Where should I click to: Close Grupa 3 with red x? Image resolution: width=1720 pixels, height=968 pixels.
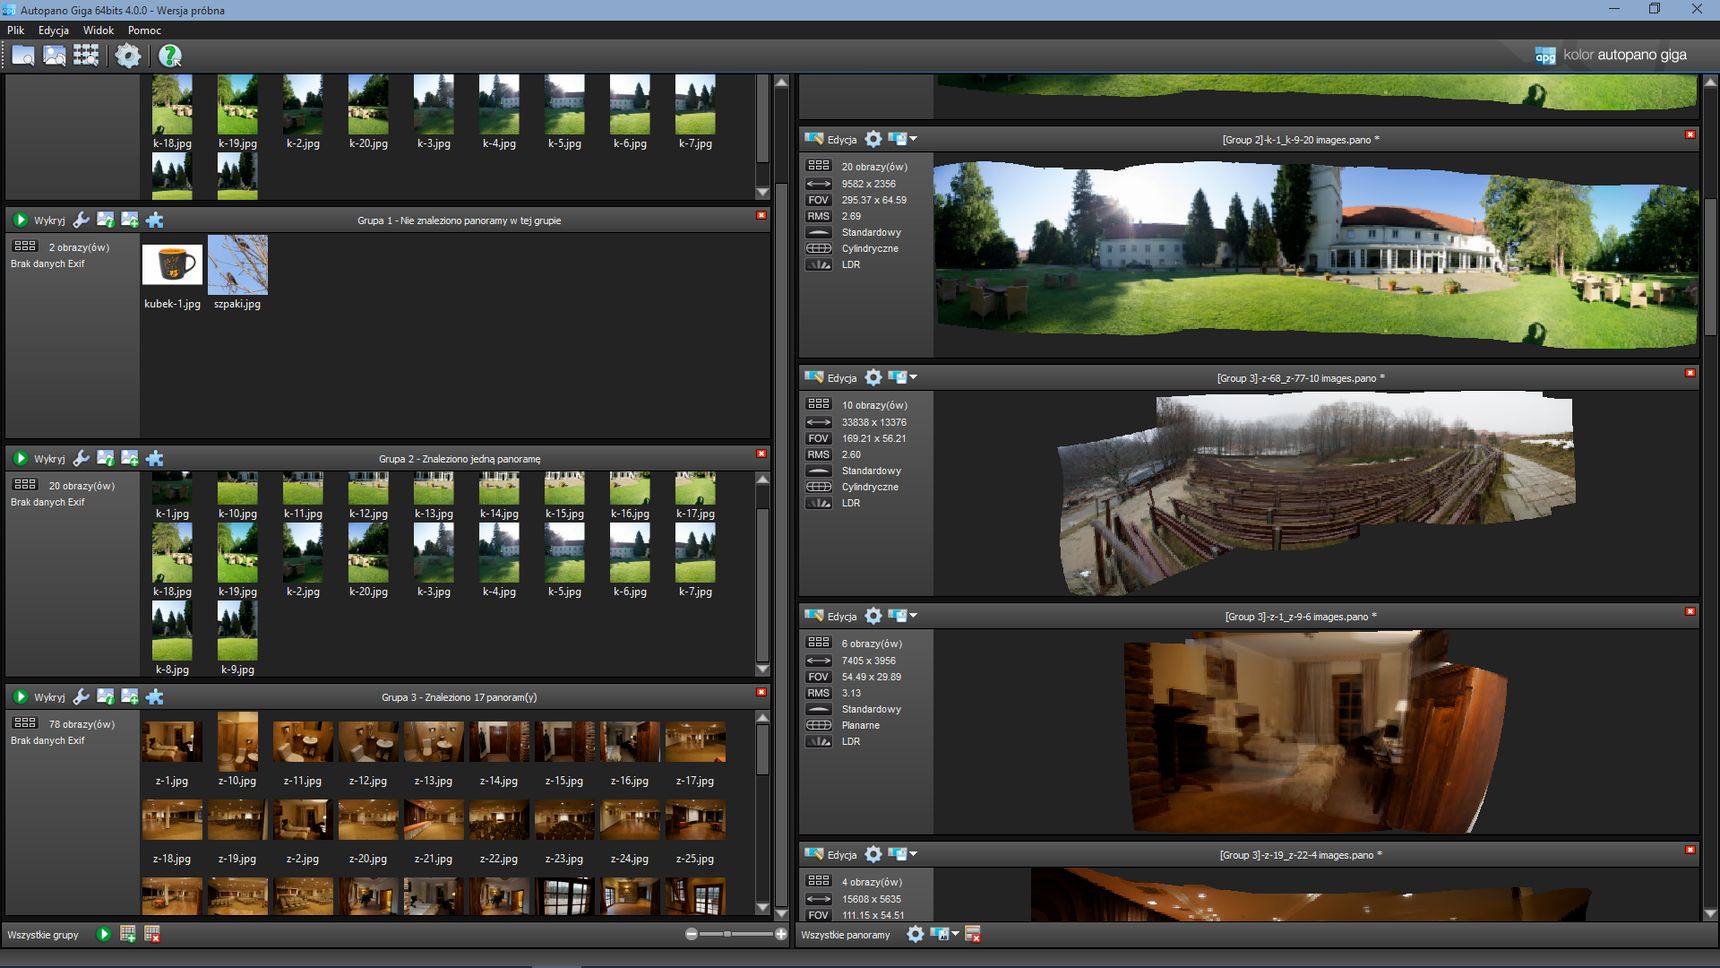761,692
